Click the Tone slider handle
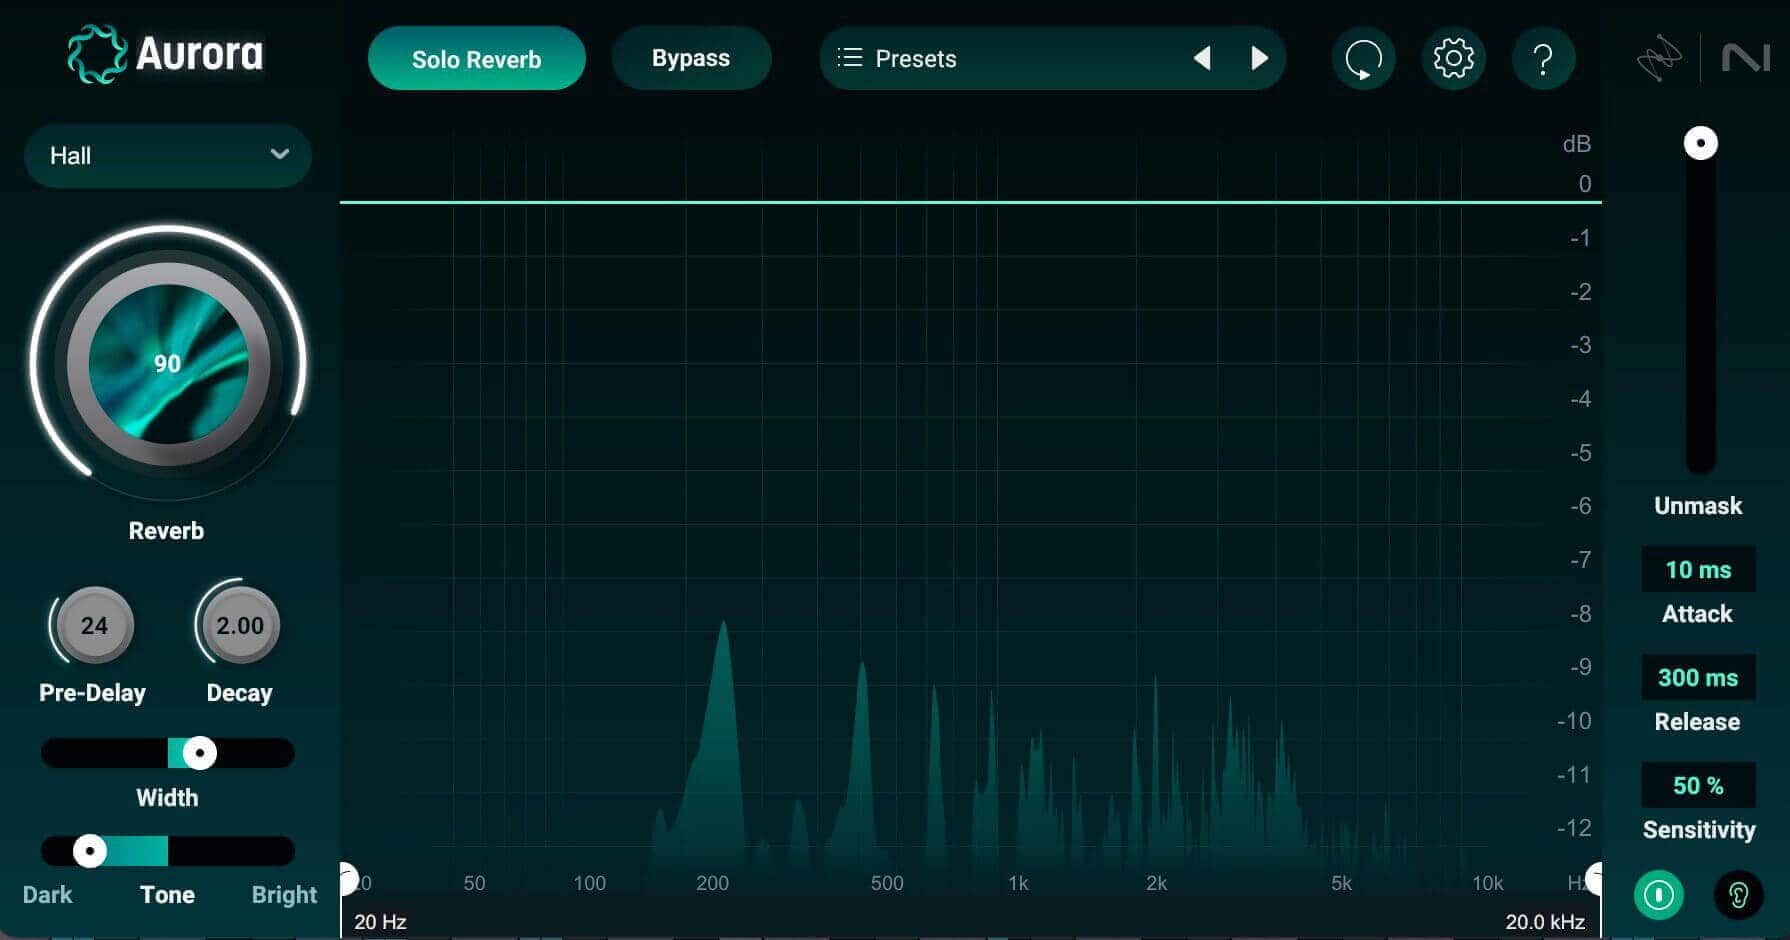This screenshot has height=940, width=1790. [x=90, y=851]
